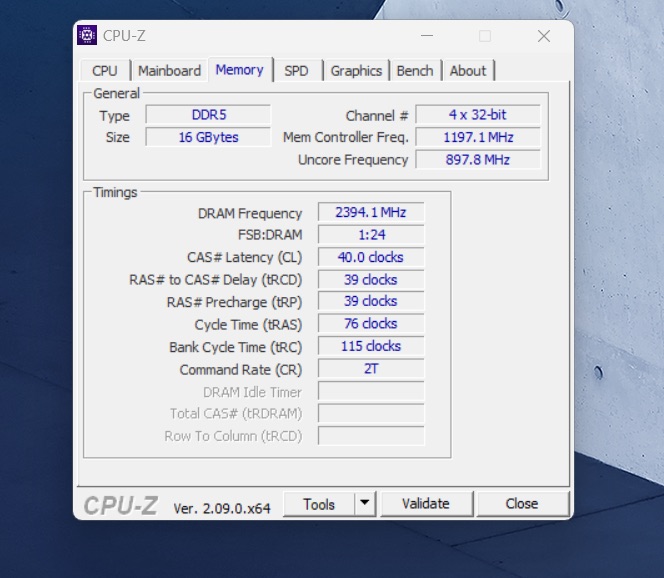The width and height of the screenshot is (664, 578).
Task: Click the 2394.1 MHz DRAM frequency value
Action: (371, 212)
